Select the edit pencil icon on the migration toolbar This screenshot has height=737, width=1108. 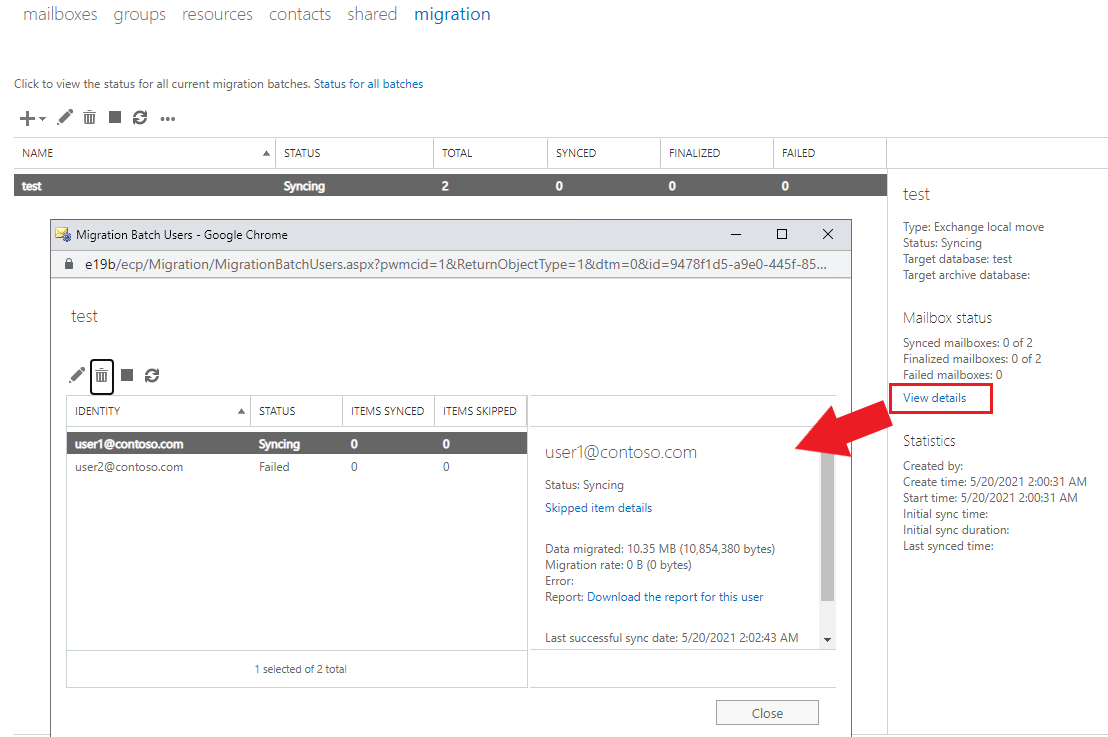click(x=64, y=117)
